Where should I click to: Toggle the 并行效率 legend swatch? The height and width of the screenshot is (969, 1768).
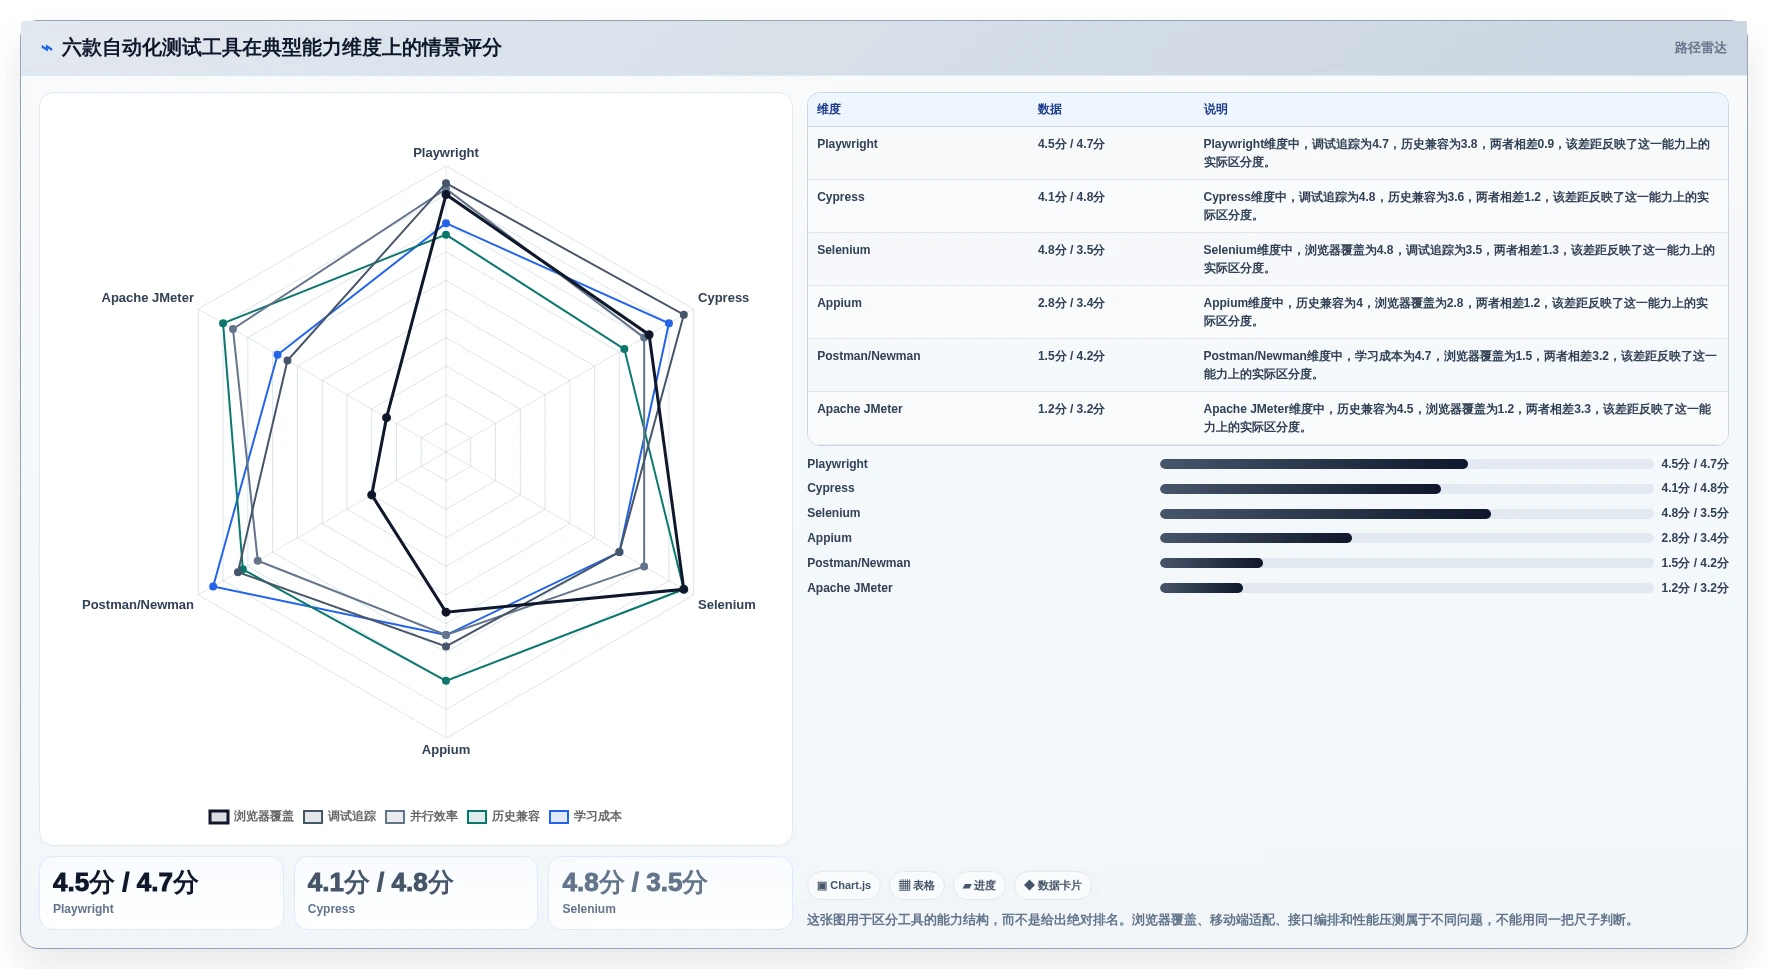[395, 817]
